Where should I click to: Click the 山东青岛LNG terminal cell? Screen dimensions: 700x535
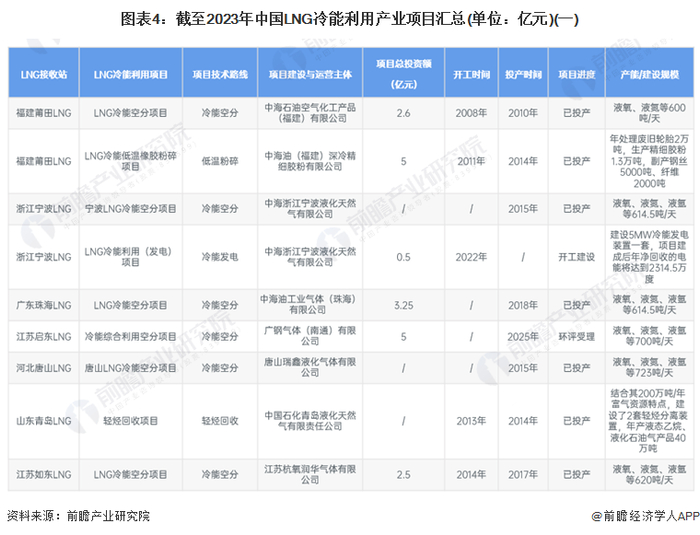[x=44, y=421]
